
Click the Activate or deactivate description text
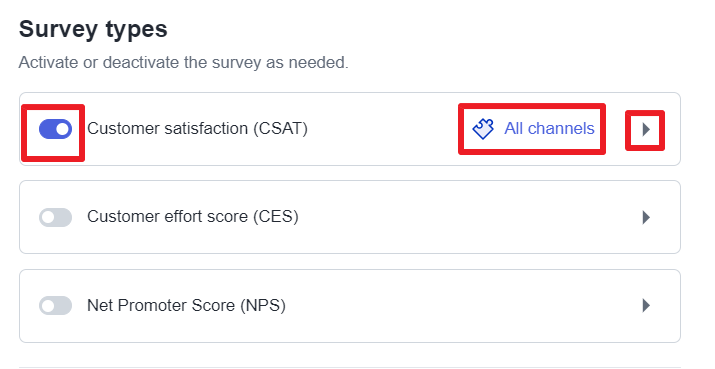[x=183, y=62]
